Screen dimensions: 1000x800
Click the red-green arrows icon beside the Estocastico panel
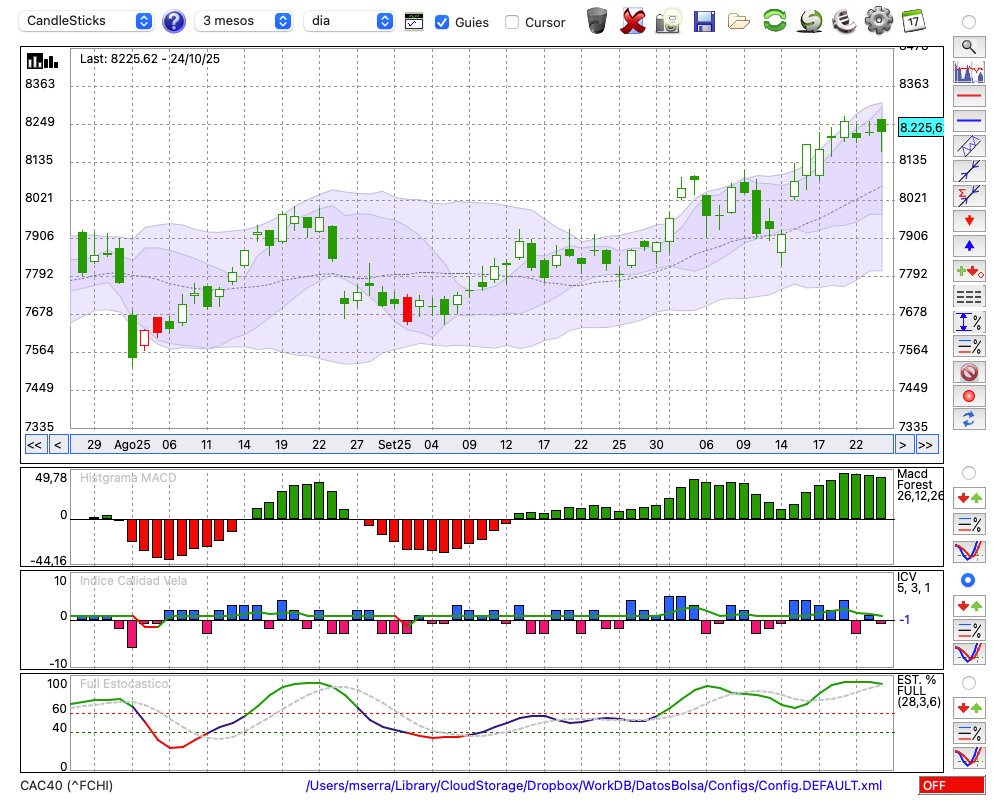pyautogui.click(x=969, y=707)
